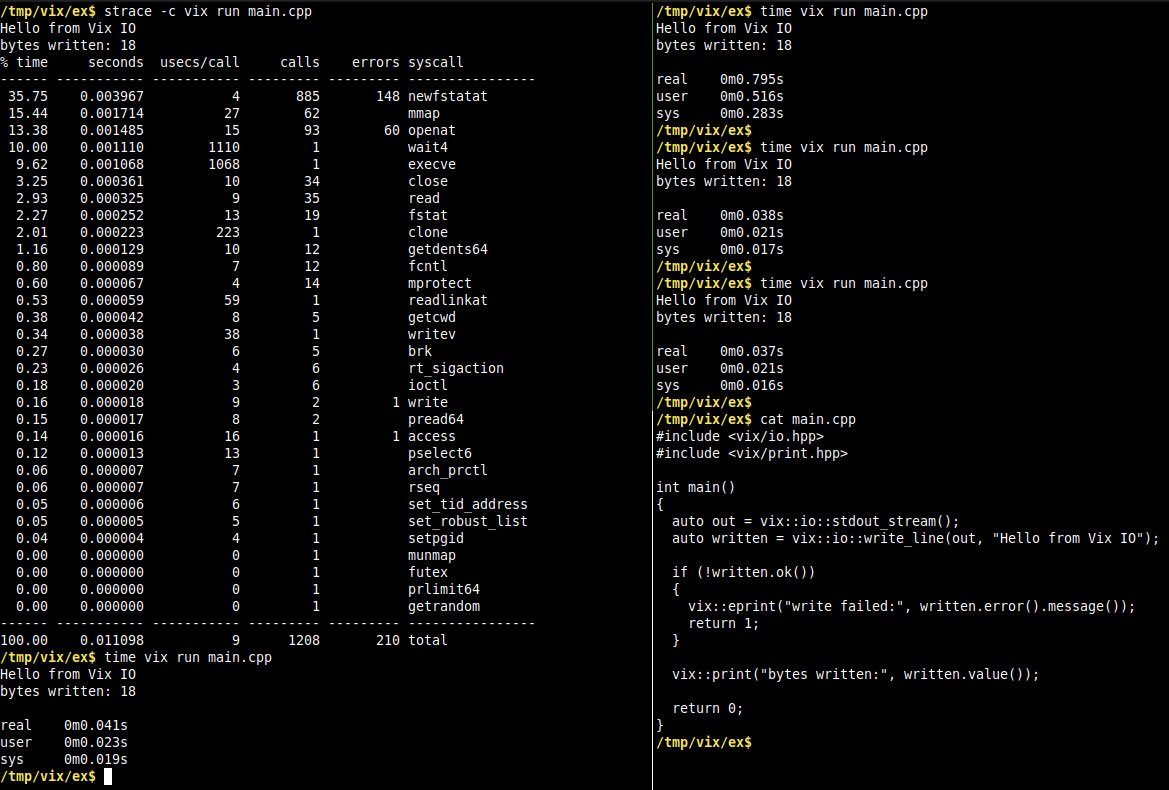Select the 'readlinkat' syscall entry
The width and height of the screenshot is (1169, 790).
pos(447,300)
